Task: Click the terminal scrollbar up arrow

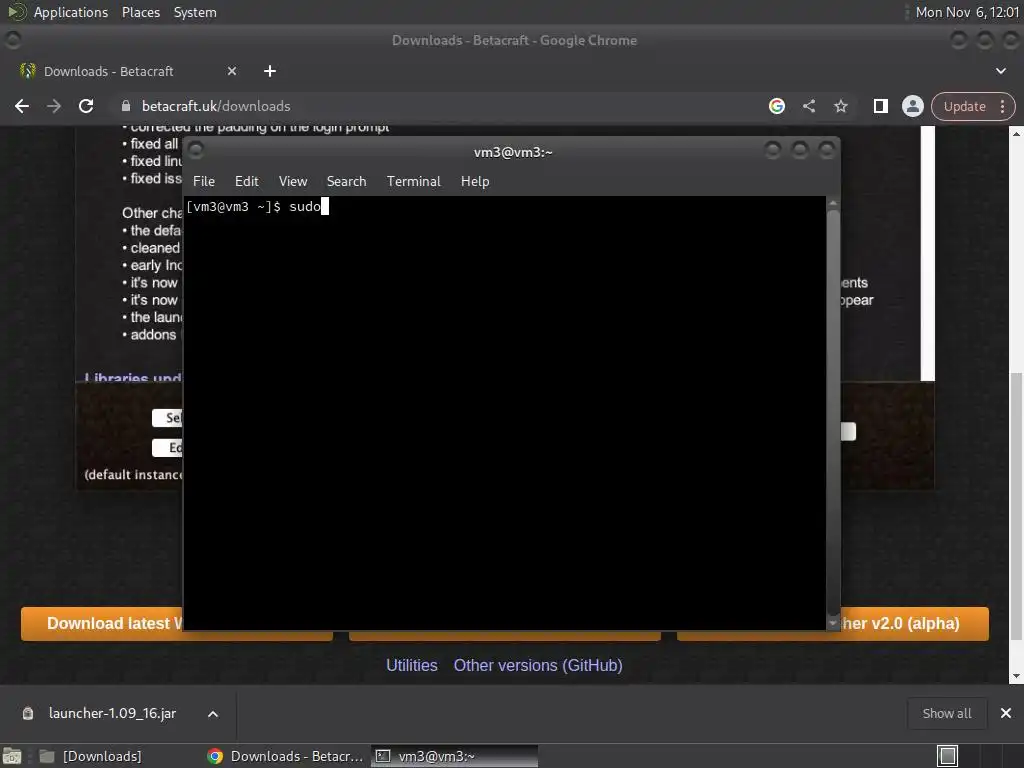Action: point(833,204)
